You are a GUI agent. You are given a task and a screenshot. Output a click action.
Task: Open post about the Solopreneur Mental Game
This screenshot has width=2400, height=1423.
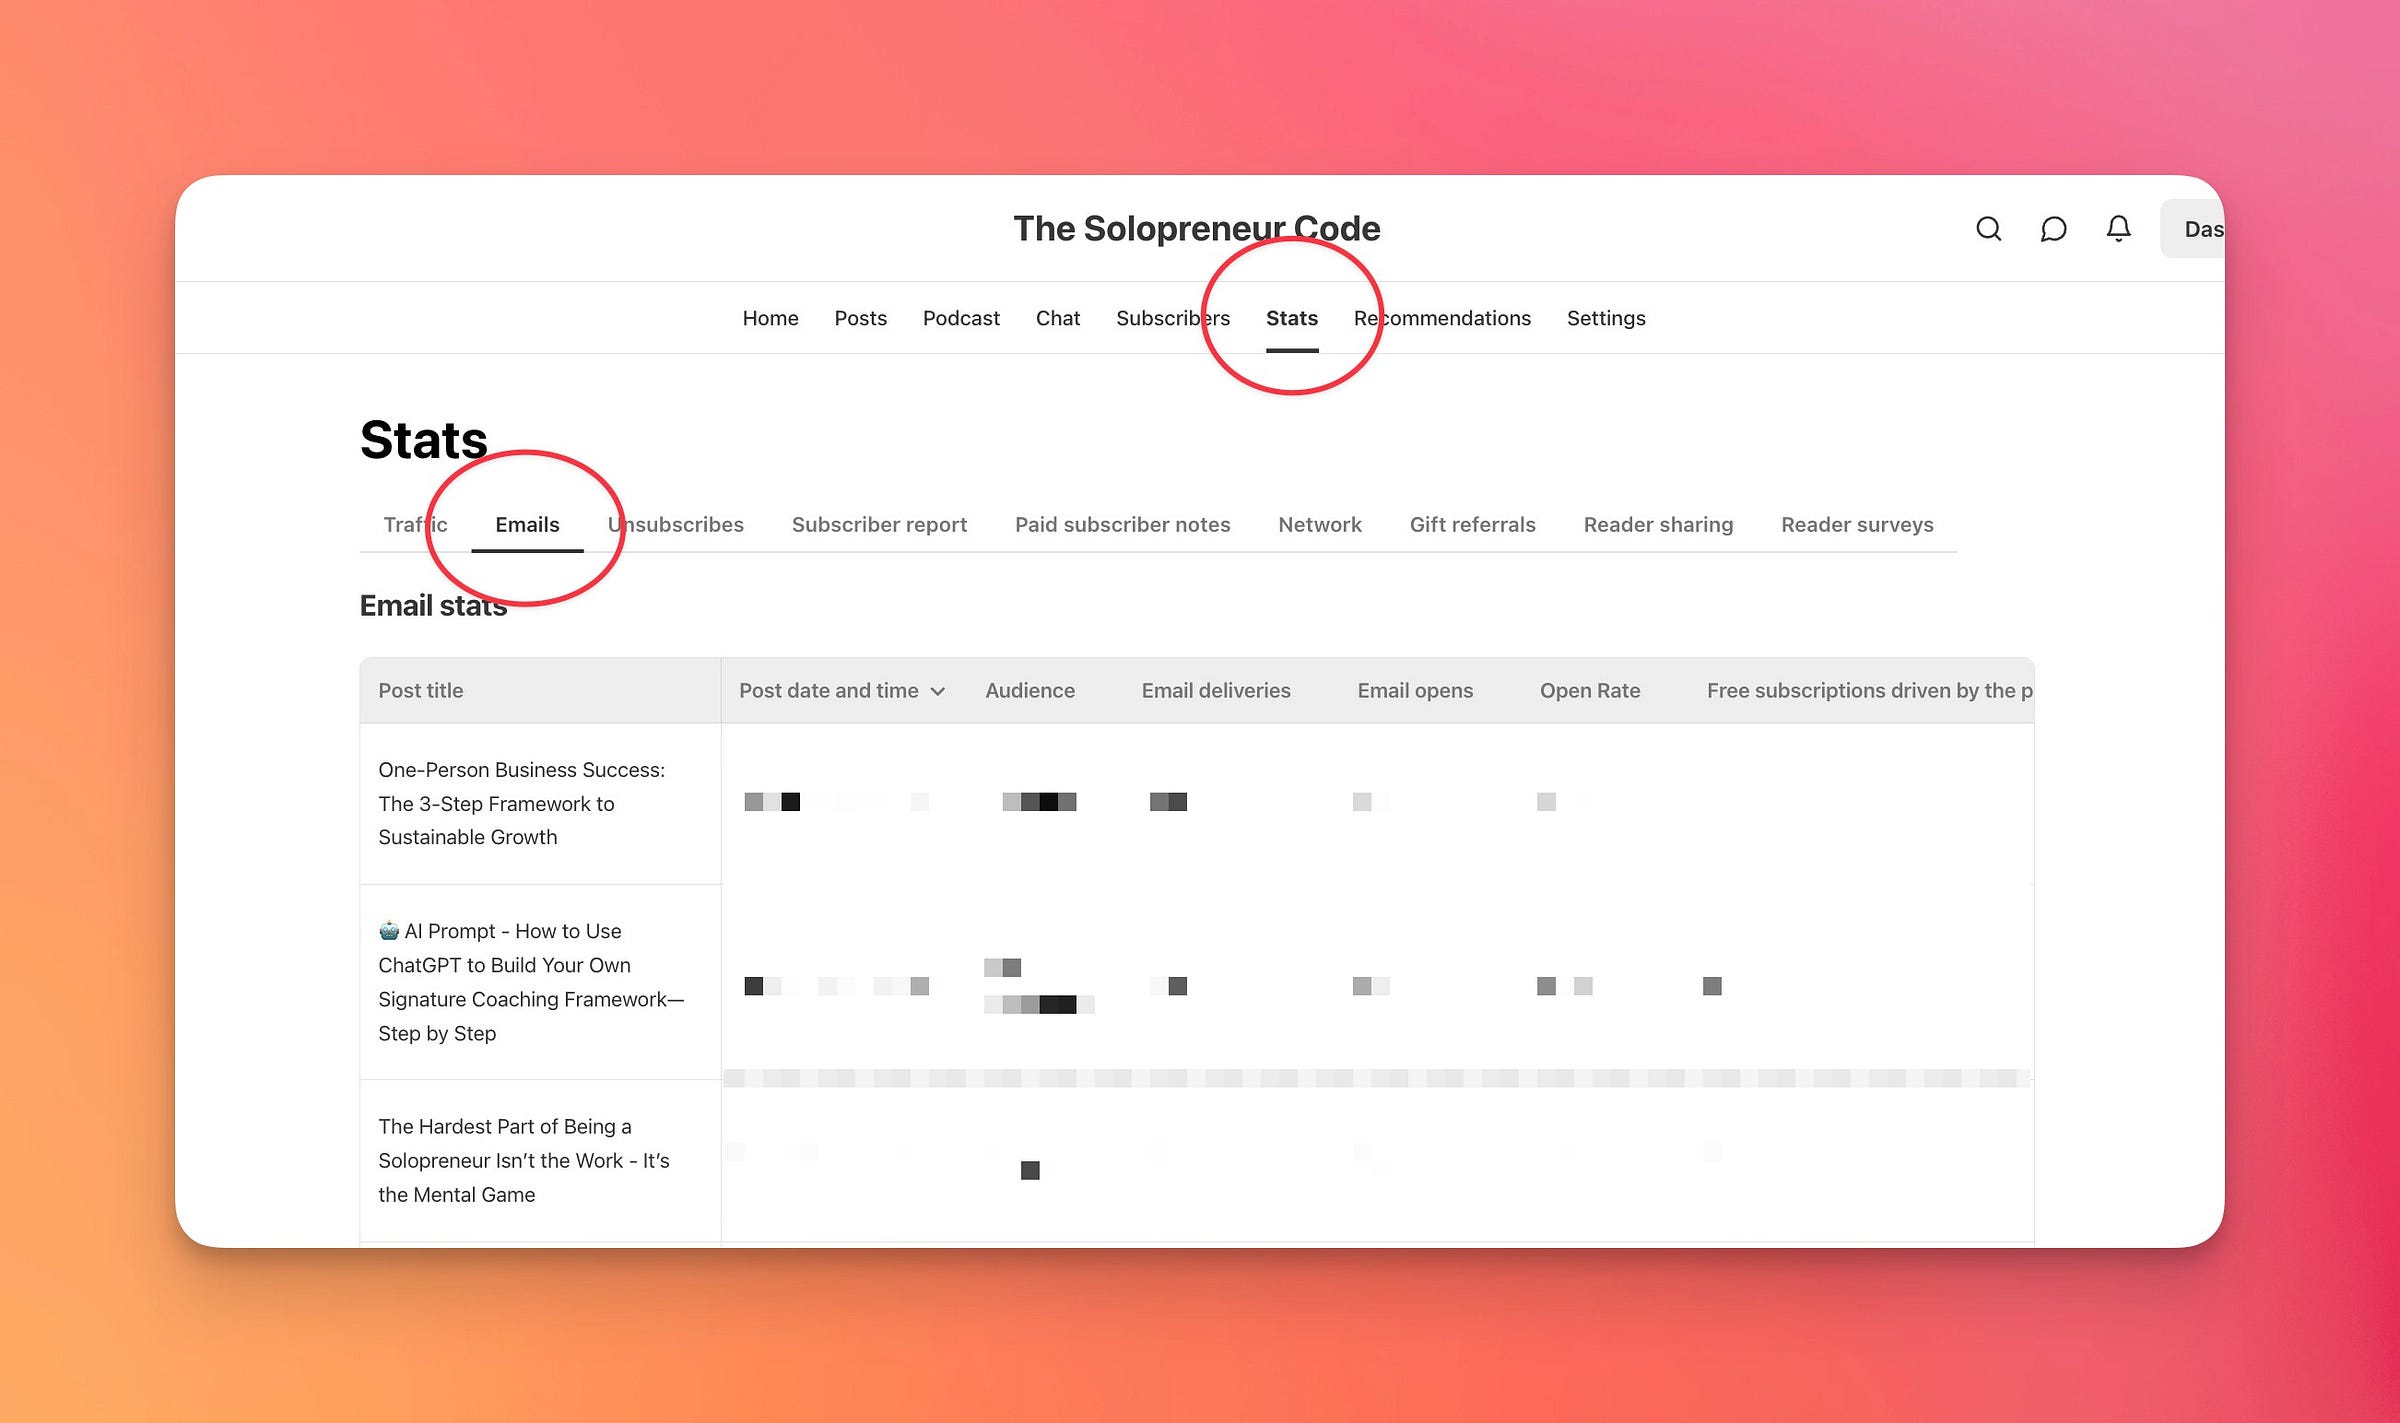524,1160
